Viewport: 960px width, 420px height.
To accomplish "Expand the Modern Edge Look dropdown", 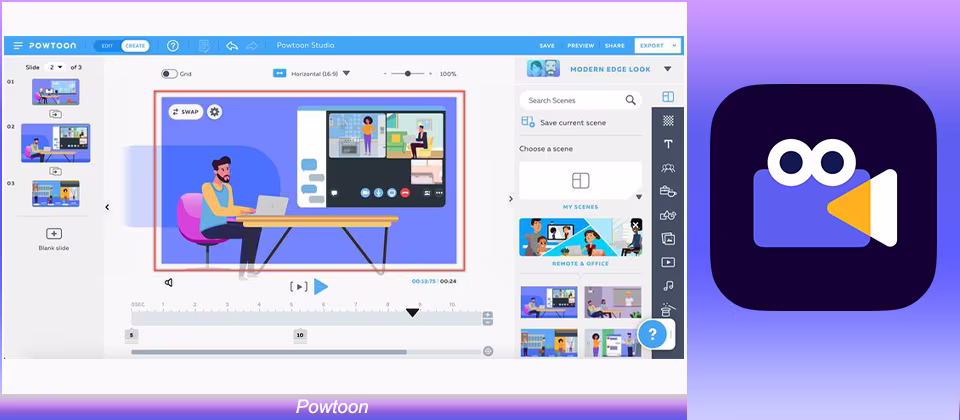I will (667, 69).
